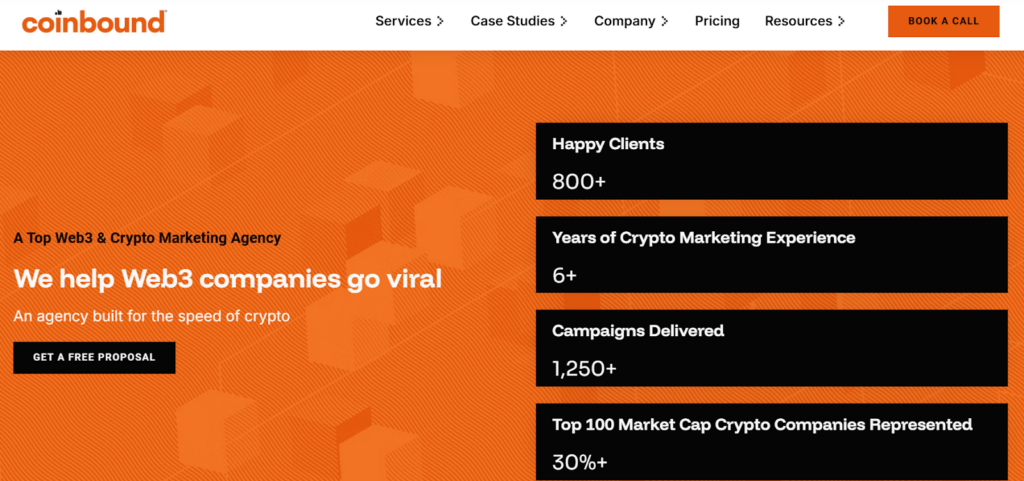The width and height of the screenshot is (1024, 481).
Task: Expand the chevron next to Services
Action: [x=441, y=21]
